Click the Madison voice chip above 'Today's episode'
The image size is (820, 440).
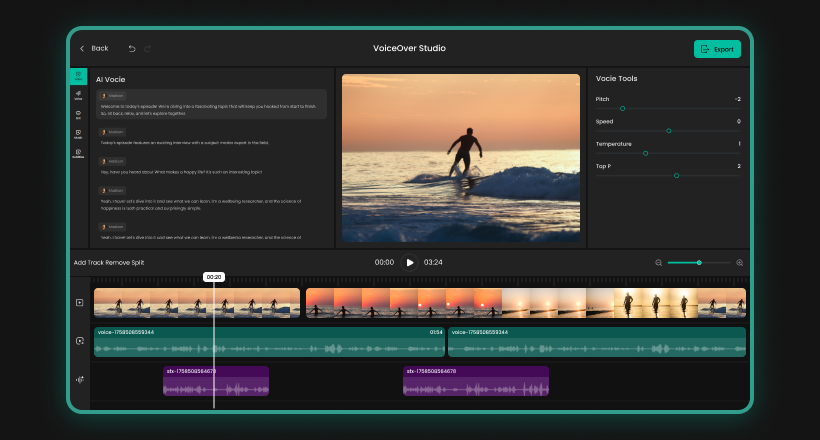(112, 132)
